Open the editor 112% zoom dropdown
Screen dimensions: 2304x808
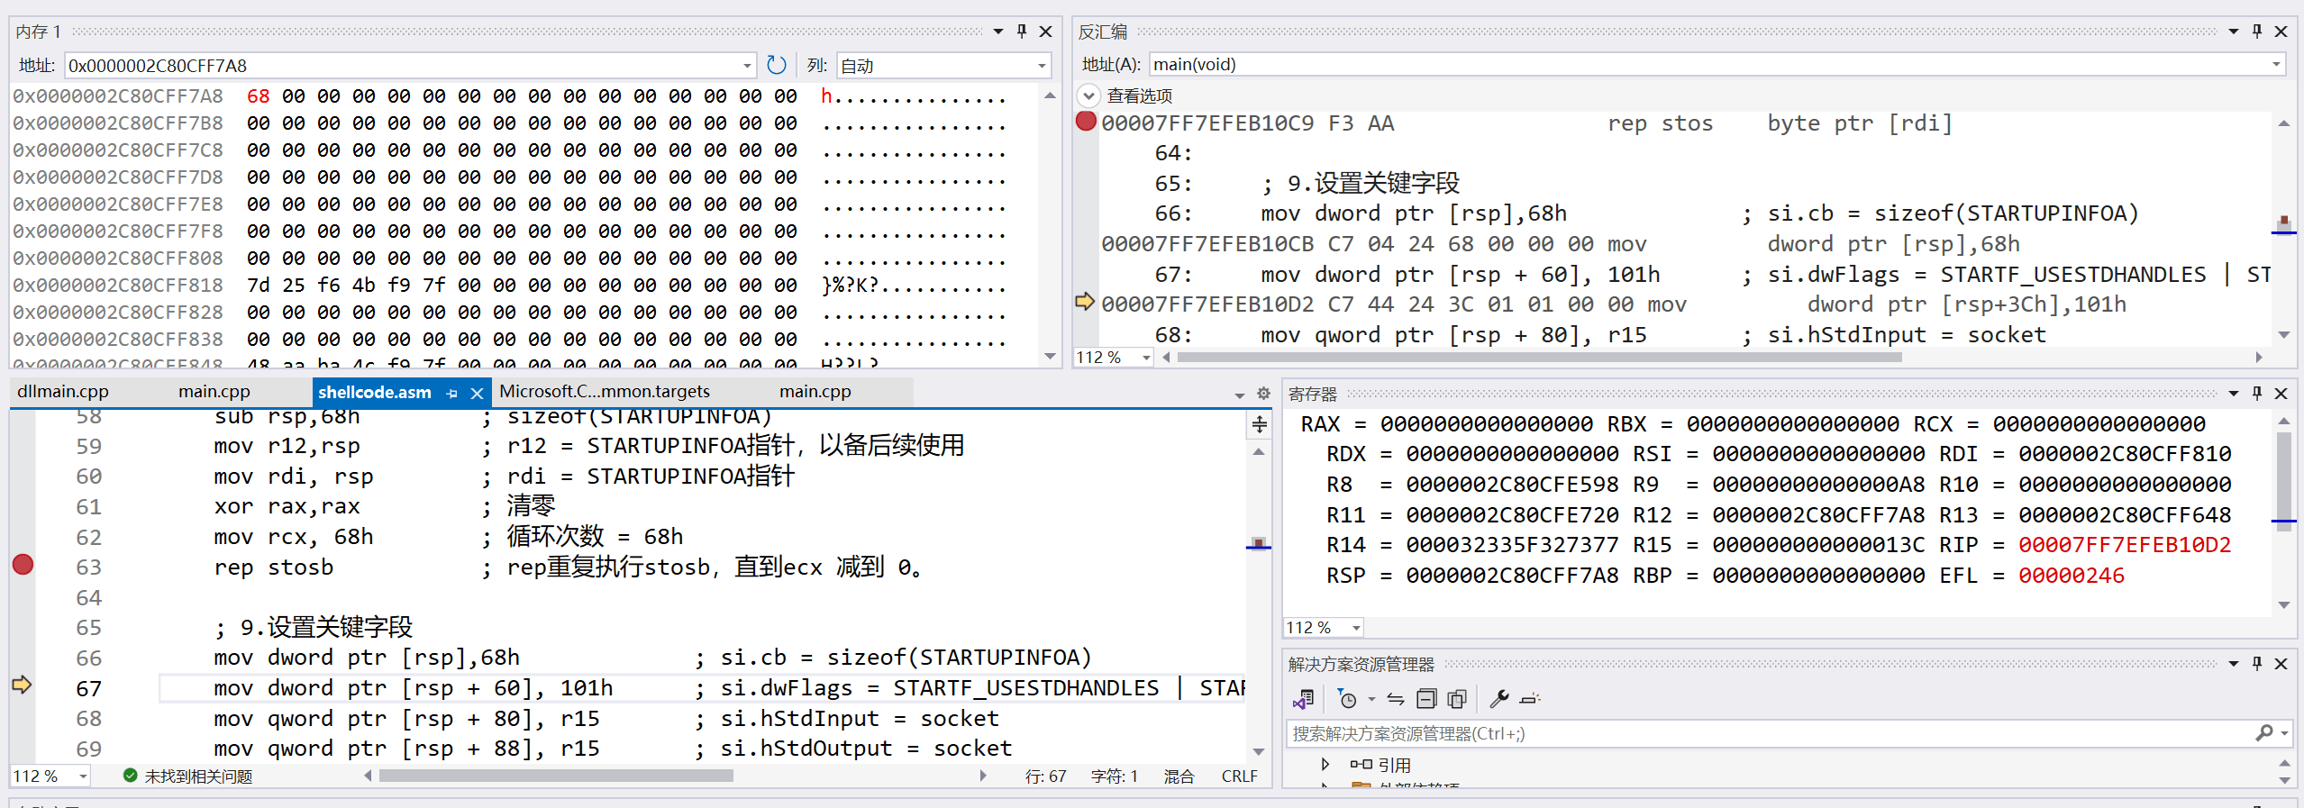[x=83, y=776]
